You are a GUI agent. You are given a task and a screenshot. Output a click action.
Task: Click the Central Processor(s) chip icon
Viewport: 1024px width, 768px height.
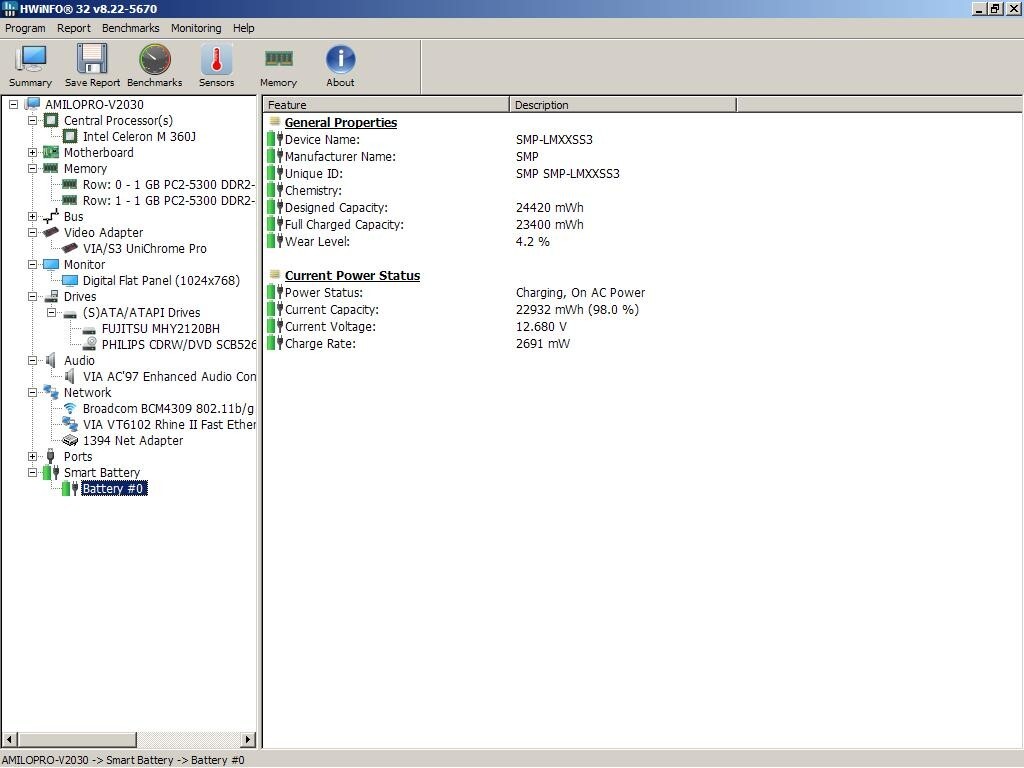51,120
